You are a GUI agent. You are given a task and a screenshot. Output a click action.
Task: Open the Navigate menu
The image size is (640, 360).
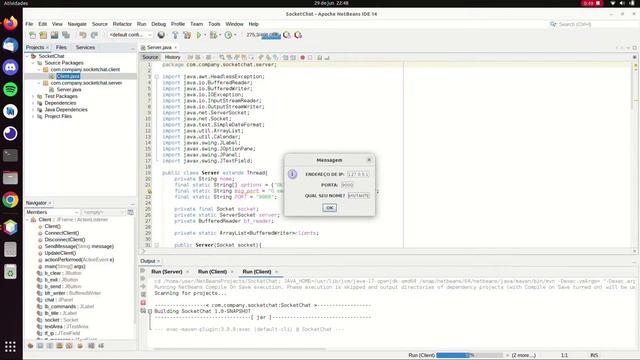coord(77,24)
